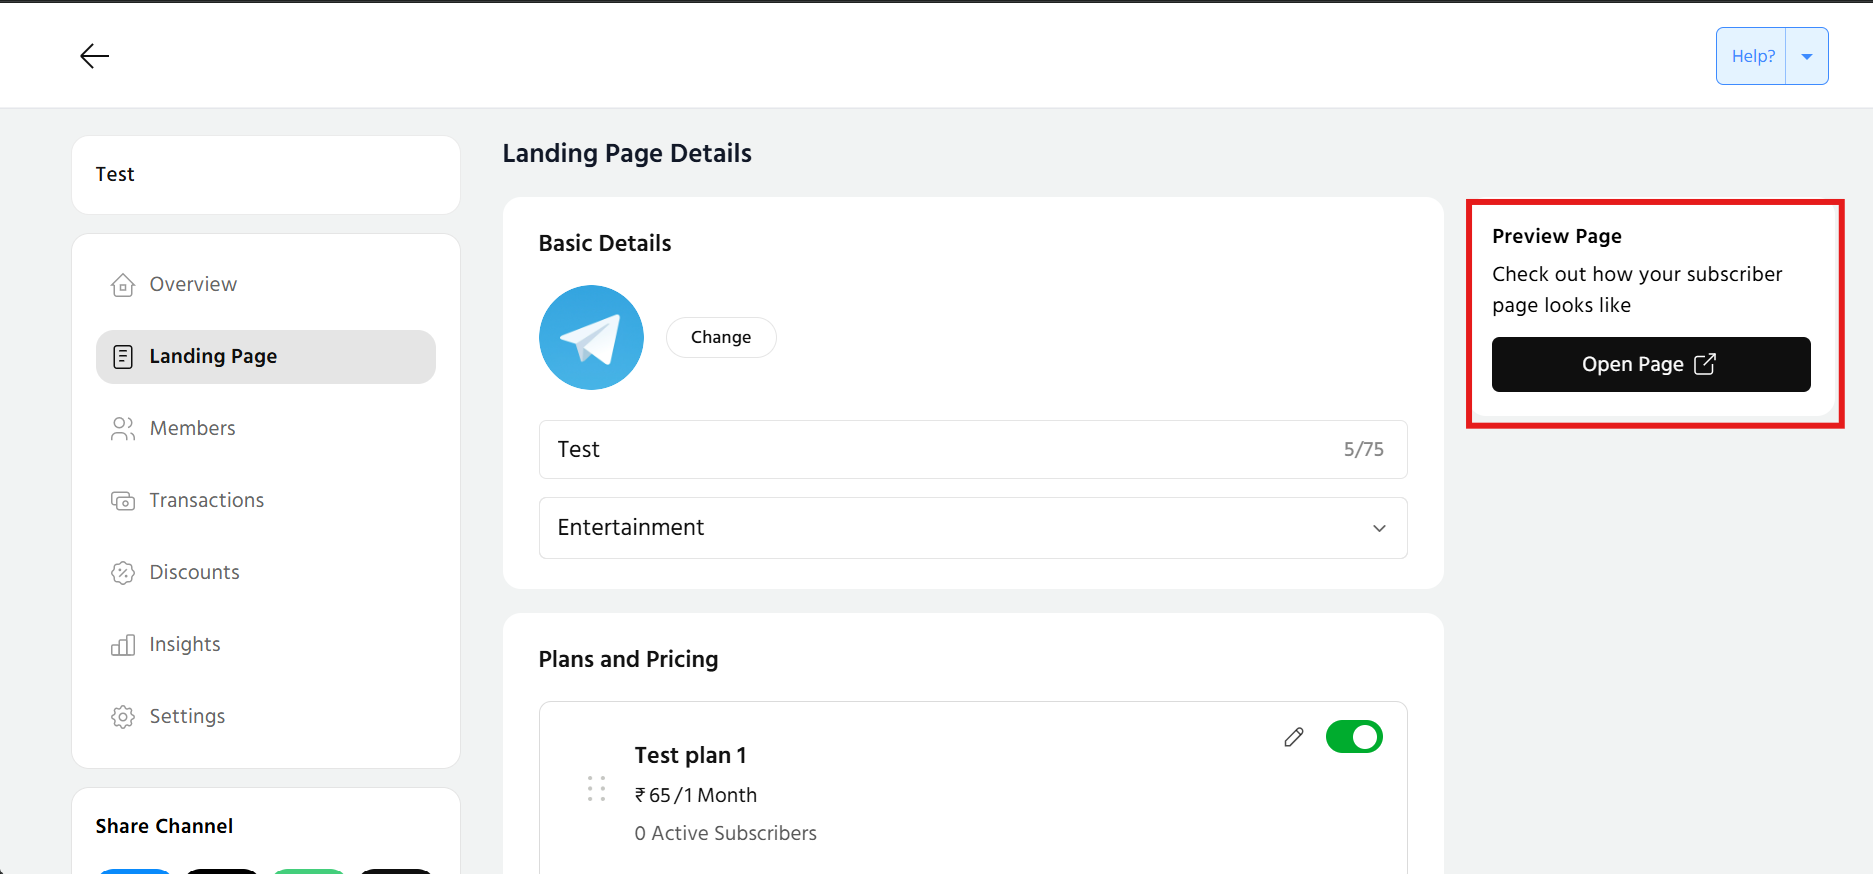Open Transactions from the sidebar
Screen dimensions: 1873x874
(x=207, y=501)
